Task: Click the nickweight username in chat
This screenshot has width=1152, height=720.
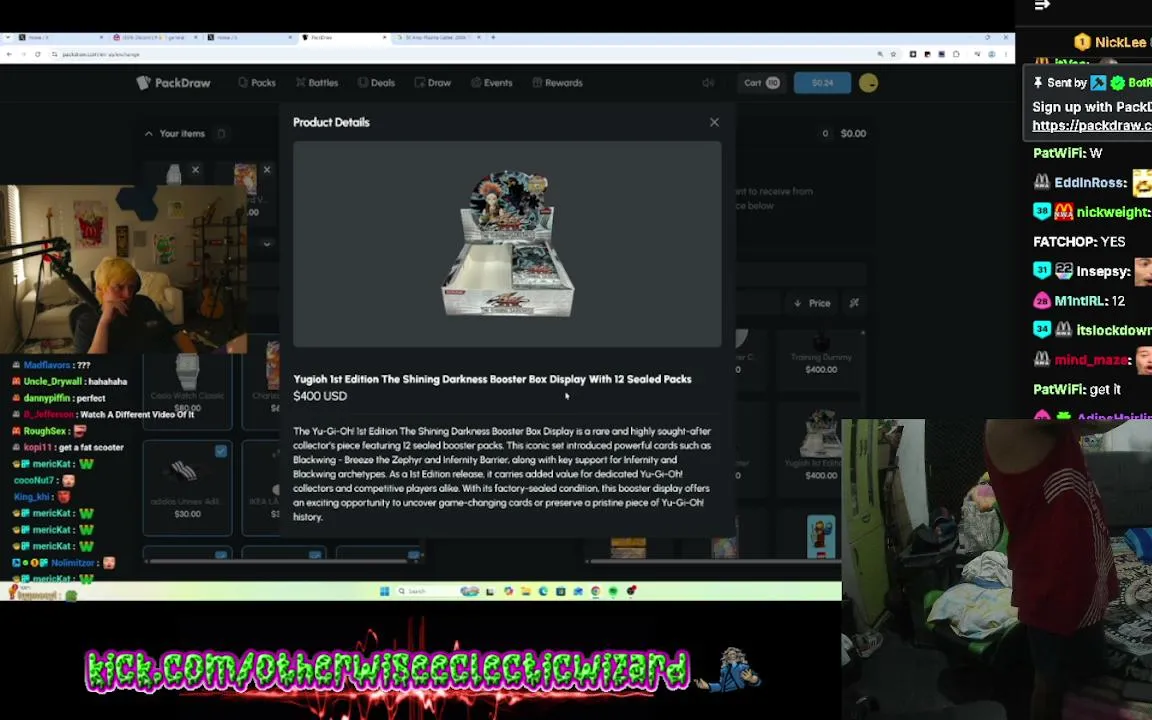Action: tap(1112, 212)
